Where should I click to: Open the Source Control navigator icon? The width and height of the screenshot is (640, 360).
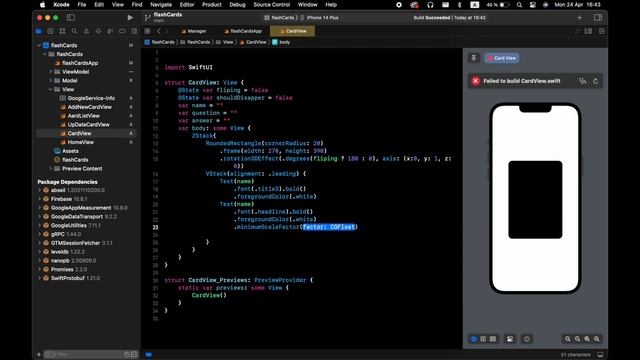click(x=50, y=31)
